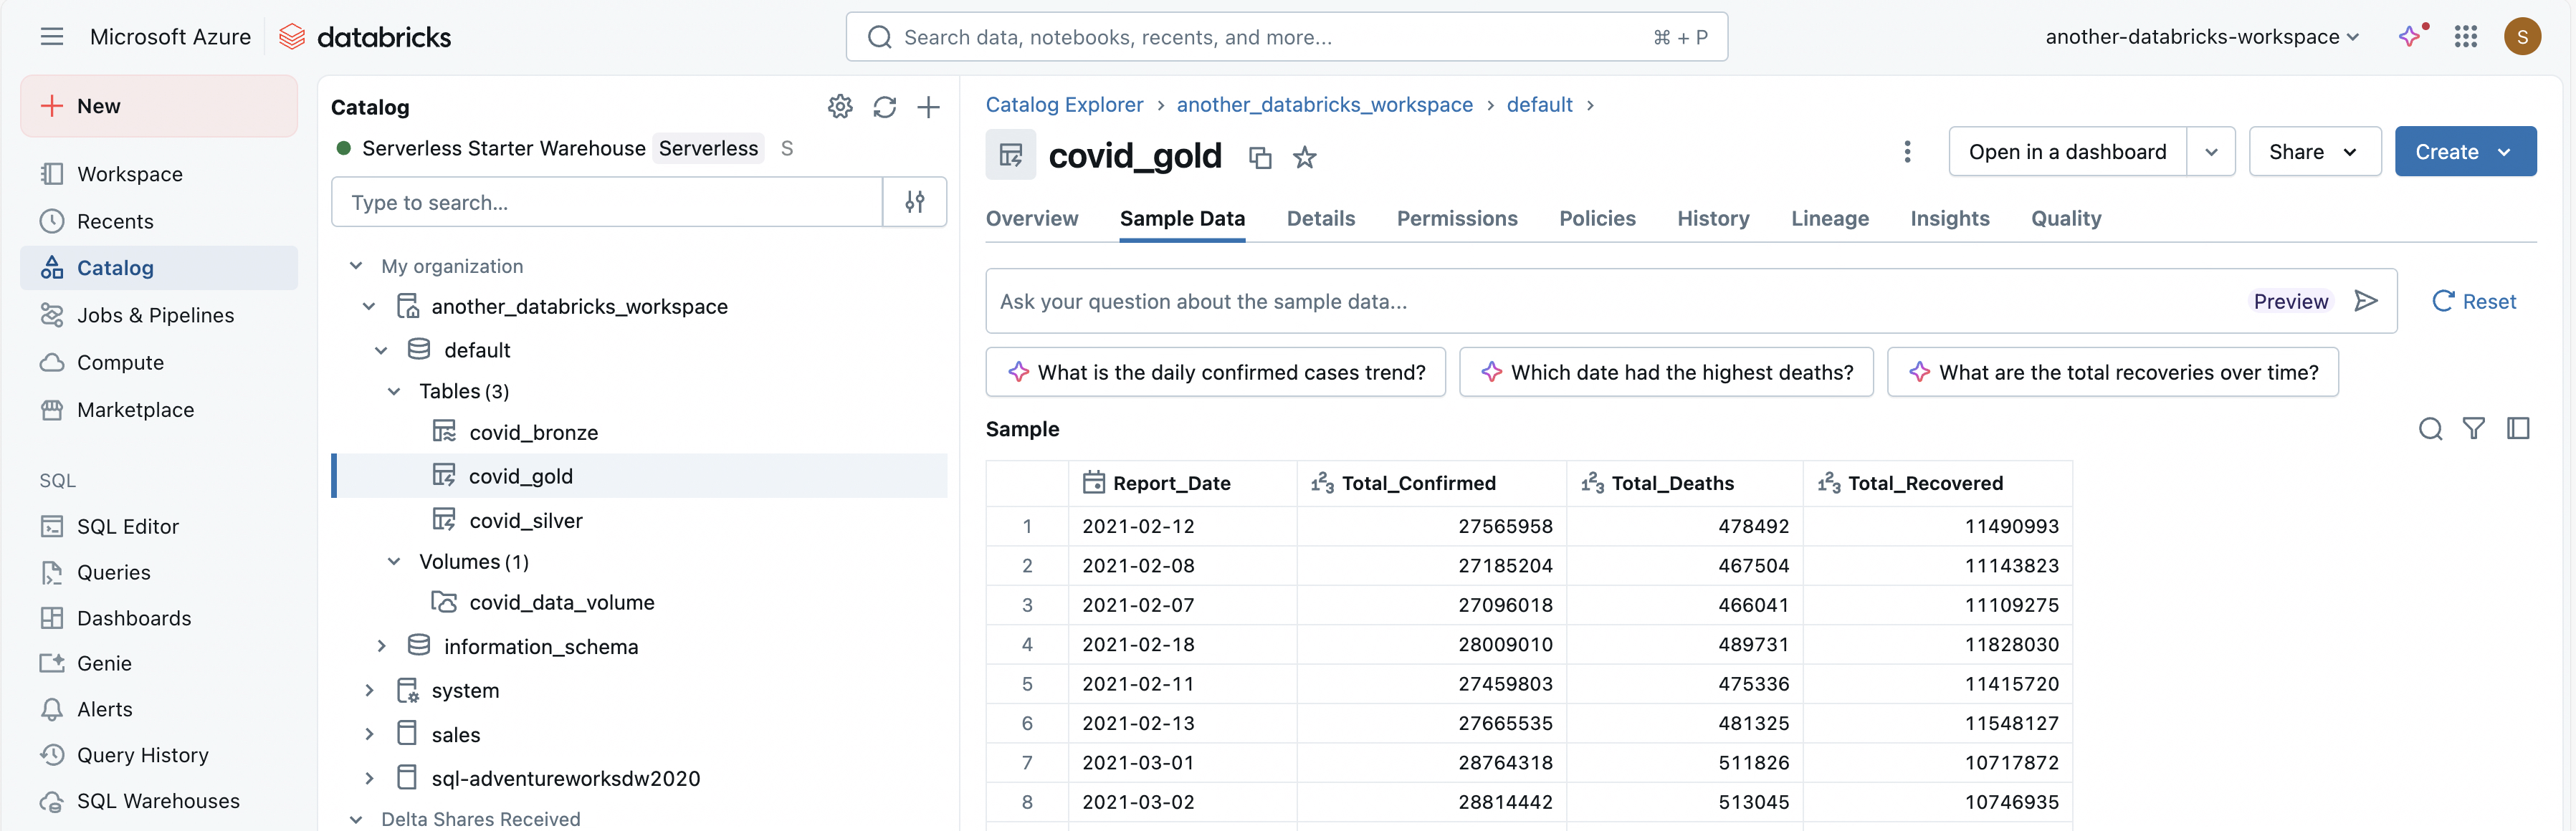2576x831 pixels.
Task: Expand the information_schema node
Action: tap(381, 646)
